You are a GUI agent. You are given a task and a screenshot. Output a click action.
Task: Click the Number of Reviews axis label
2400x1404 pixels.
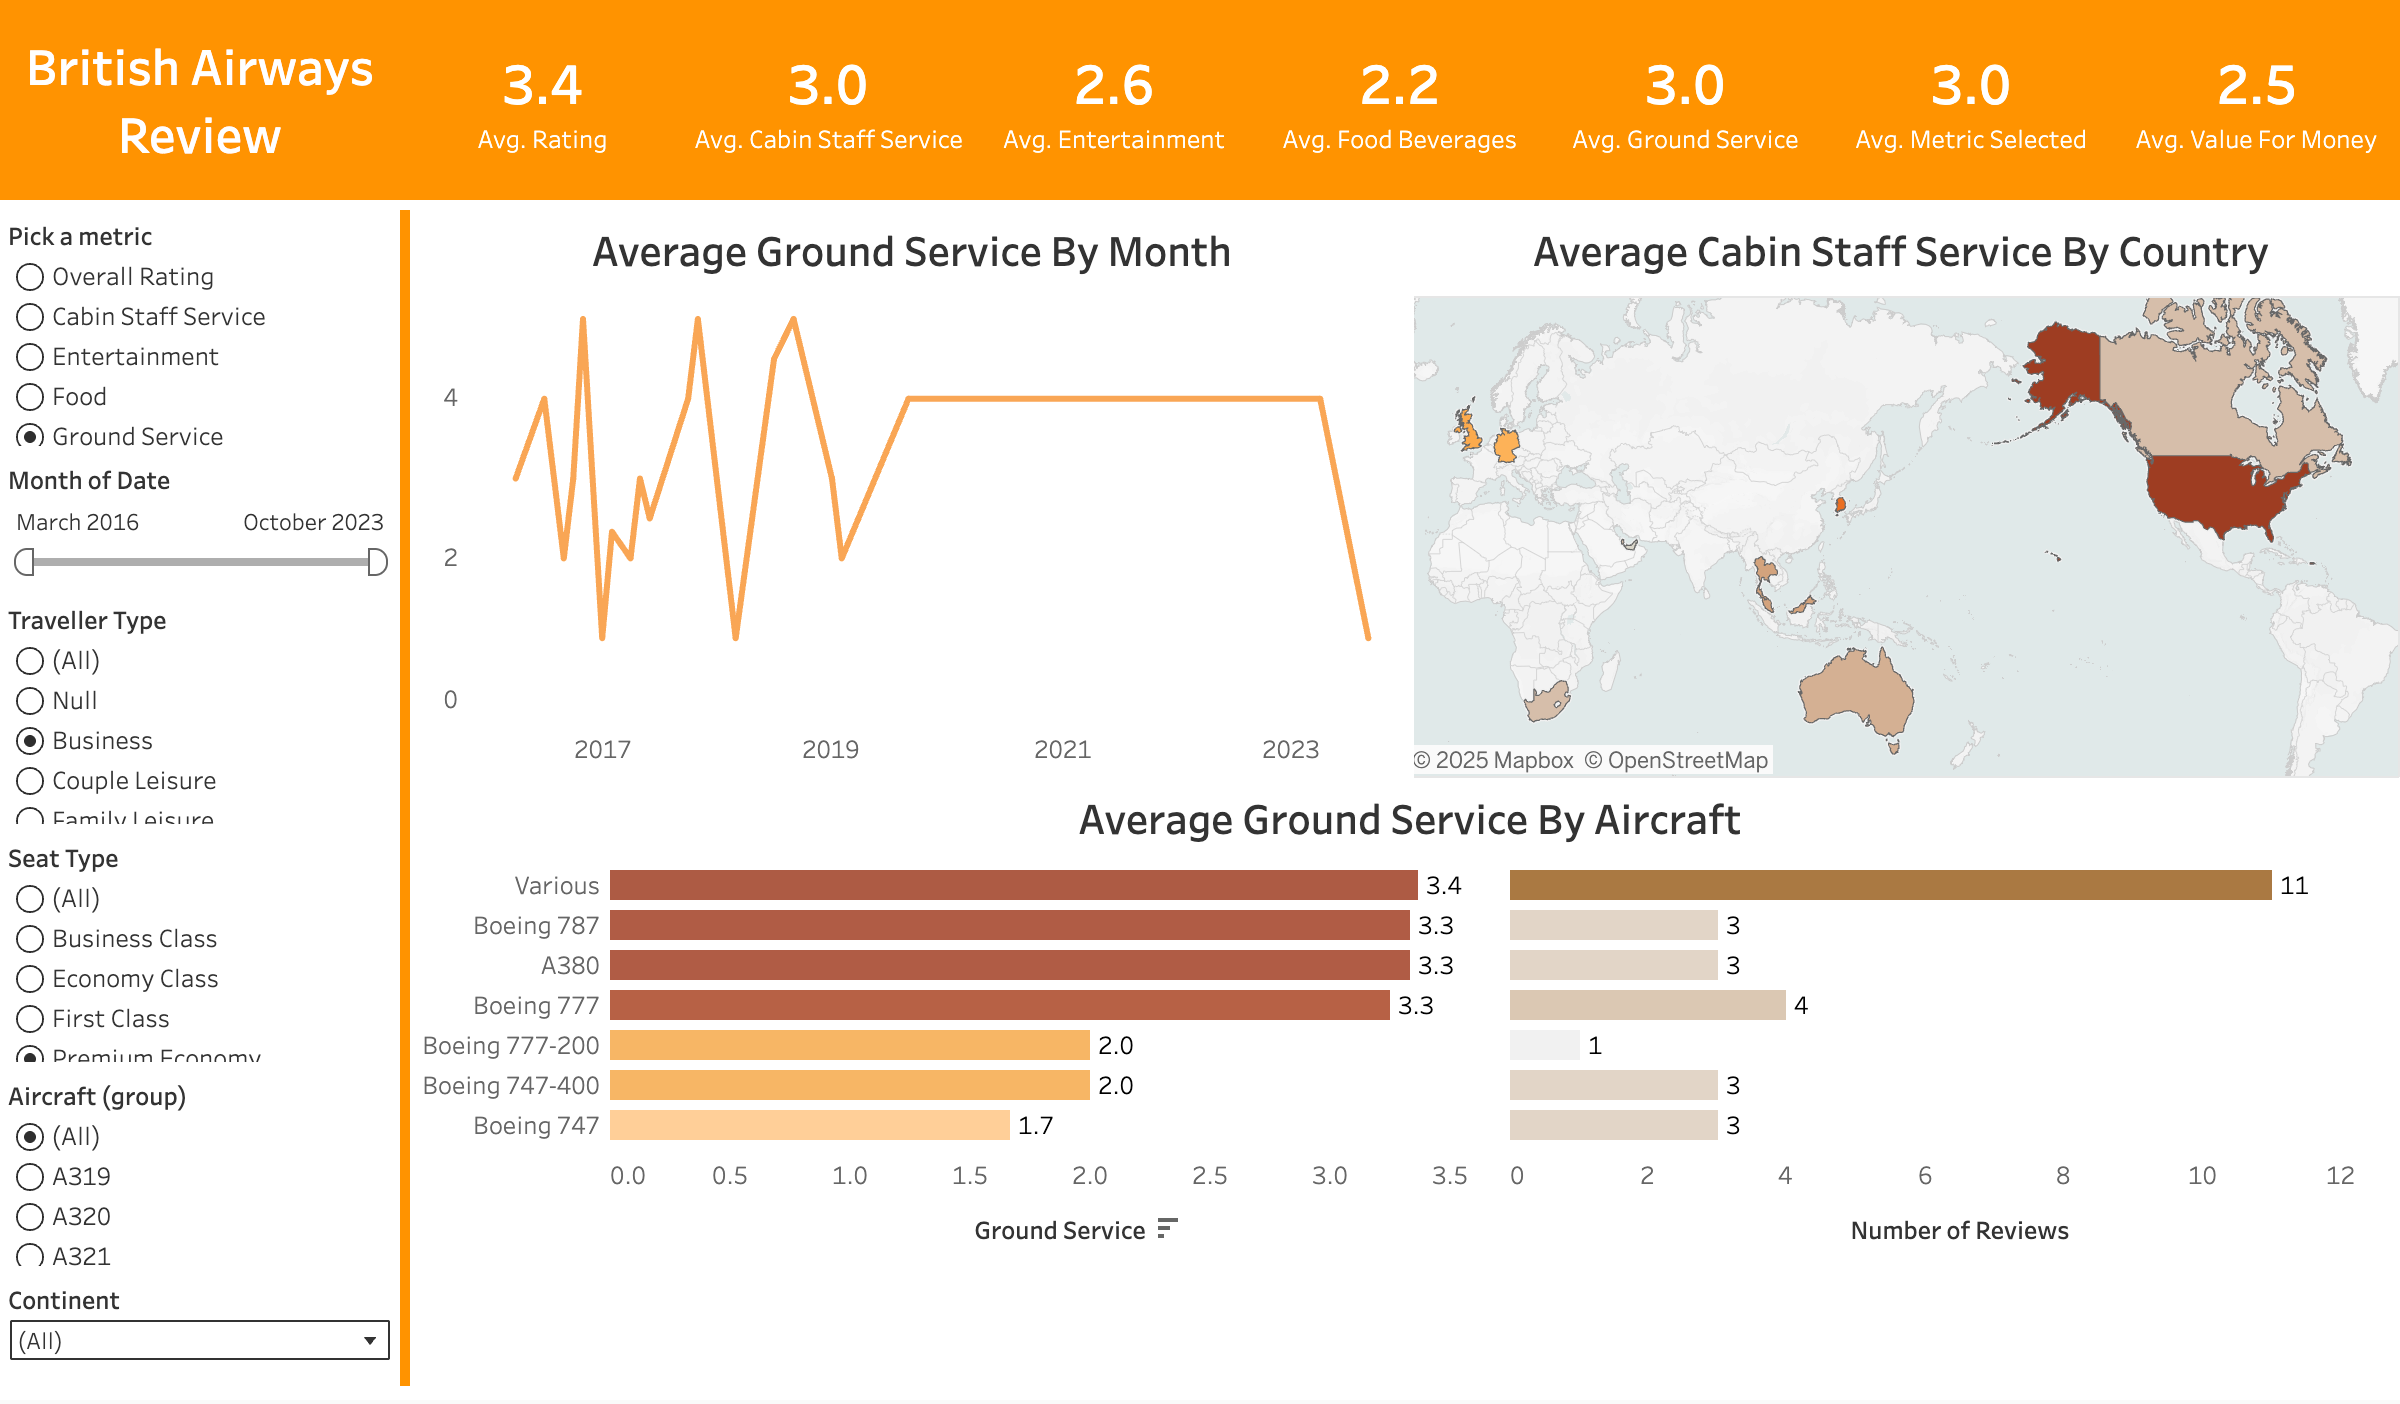click(1959, 1230)
